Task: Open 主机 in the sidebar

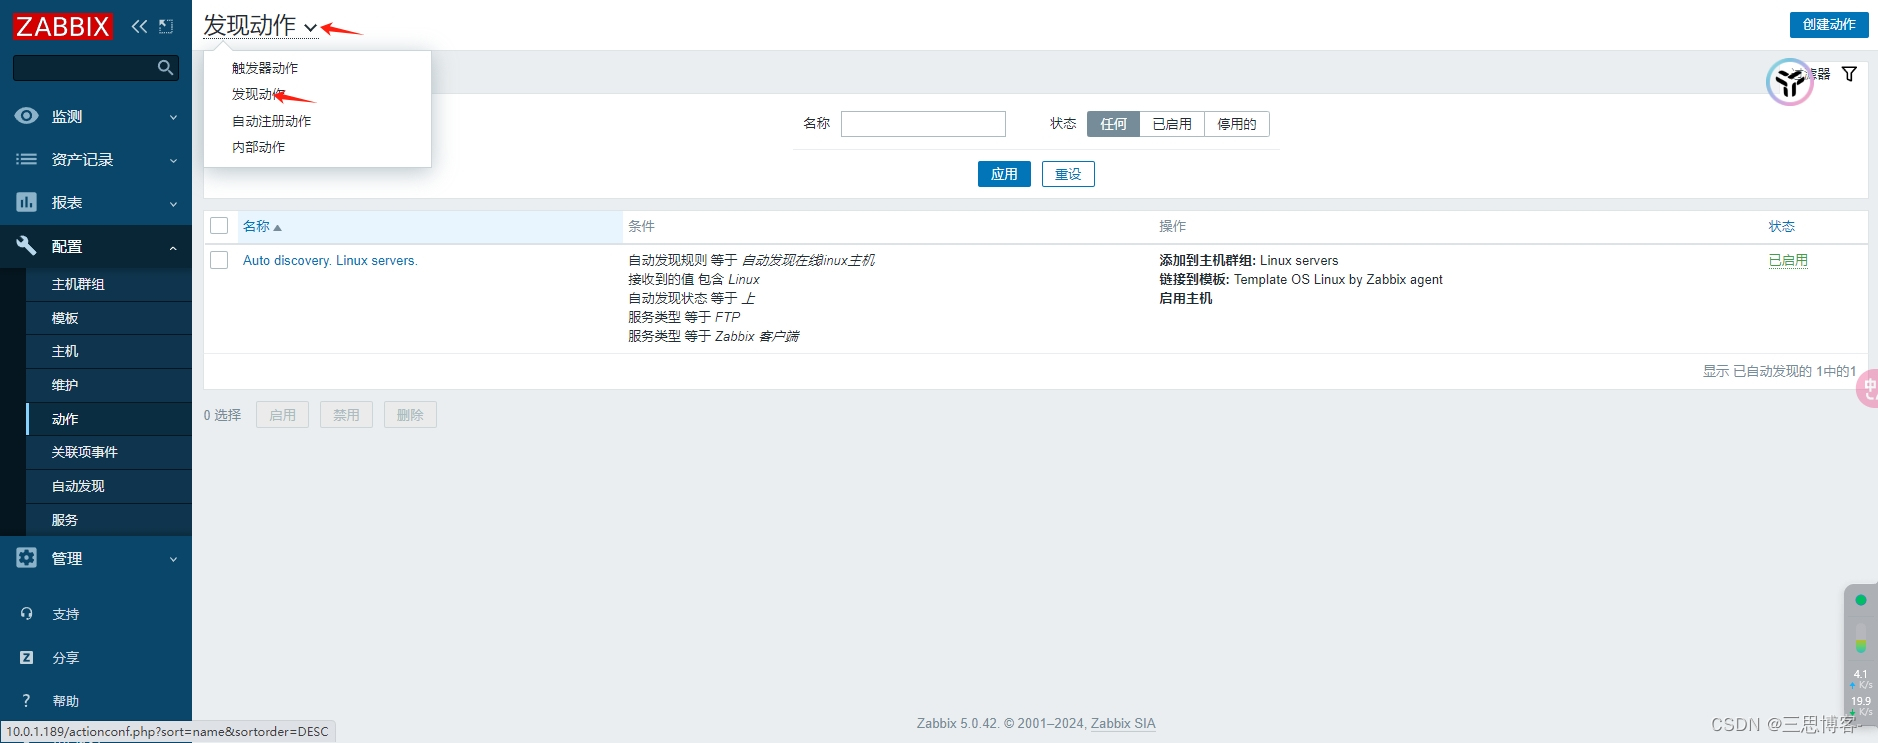Action: (x=109, y=351)
